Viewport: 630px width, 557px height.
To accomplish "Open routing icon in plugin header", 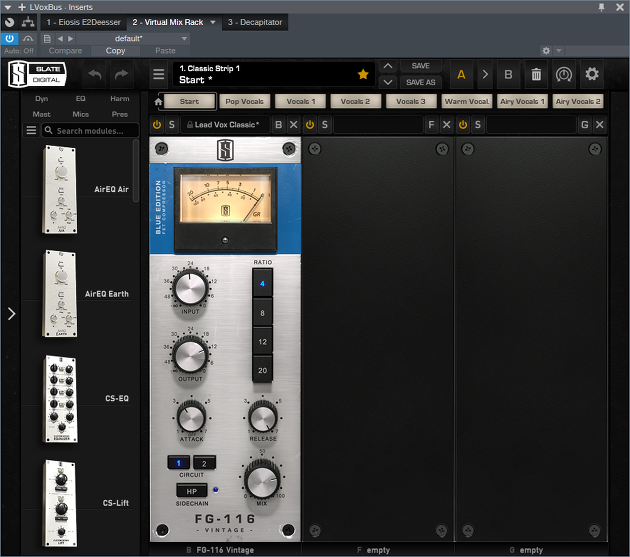I will click(28, 22).
